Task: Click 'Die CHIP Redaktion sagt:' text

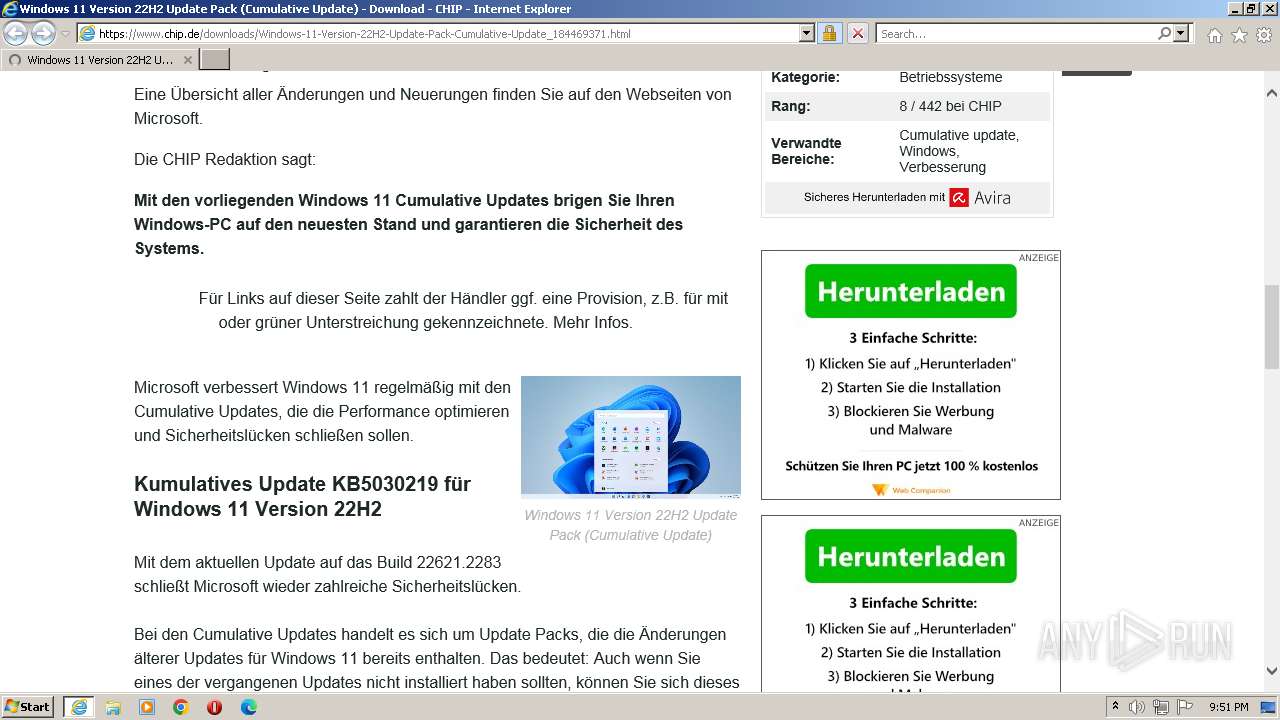Action: click(x=225, y=159)
